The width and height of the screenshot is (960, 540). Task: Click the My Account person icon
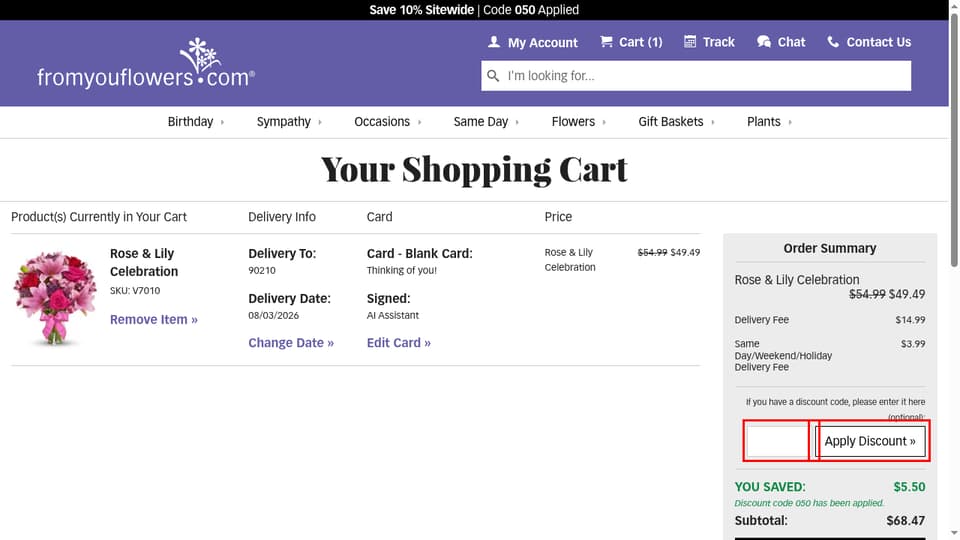pos(494,42)
